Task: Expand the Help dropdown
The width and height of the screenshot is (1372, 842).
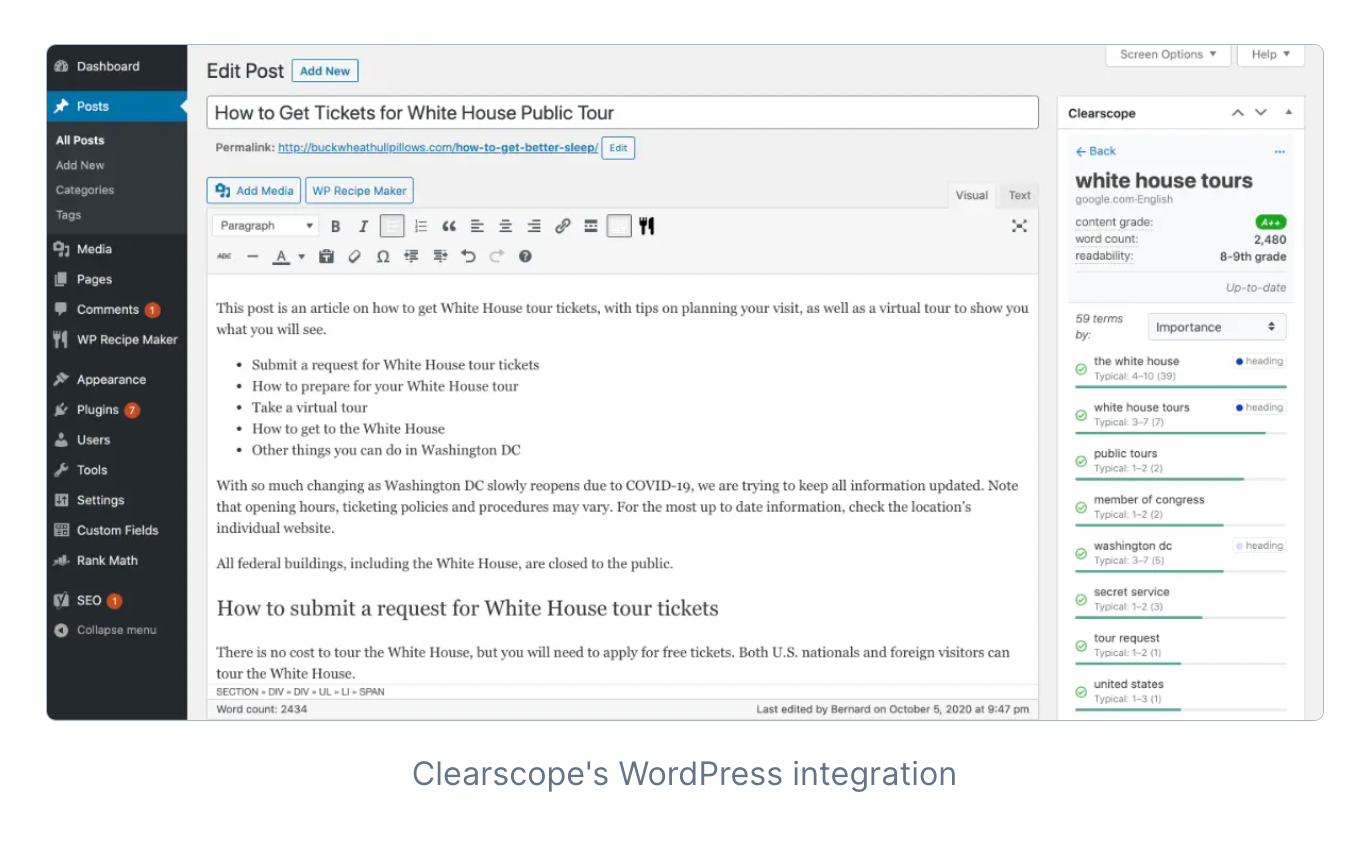Action: point(1271,55)
